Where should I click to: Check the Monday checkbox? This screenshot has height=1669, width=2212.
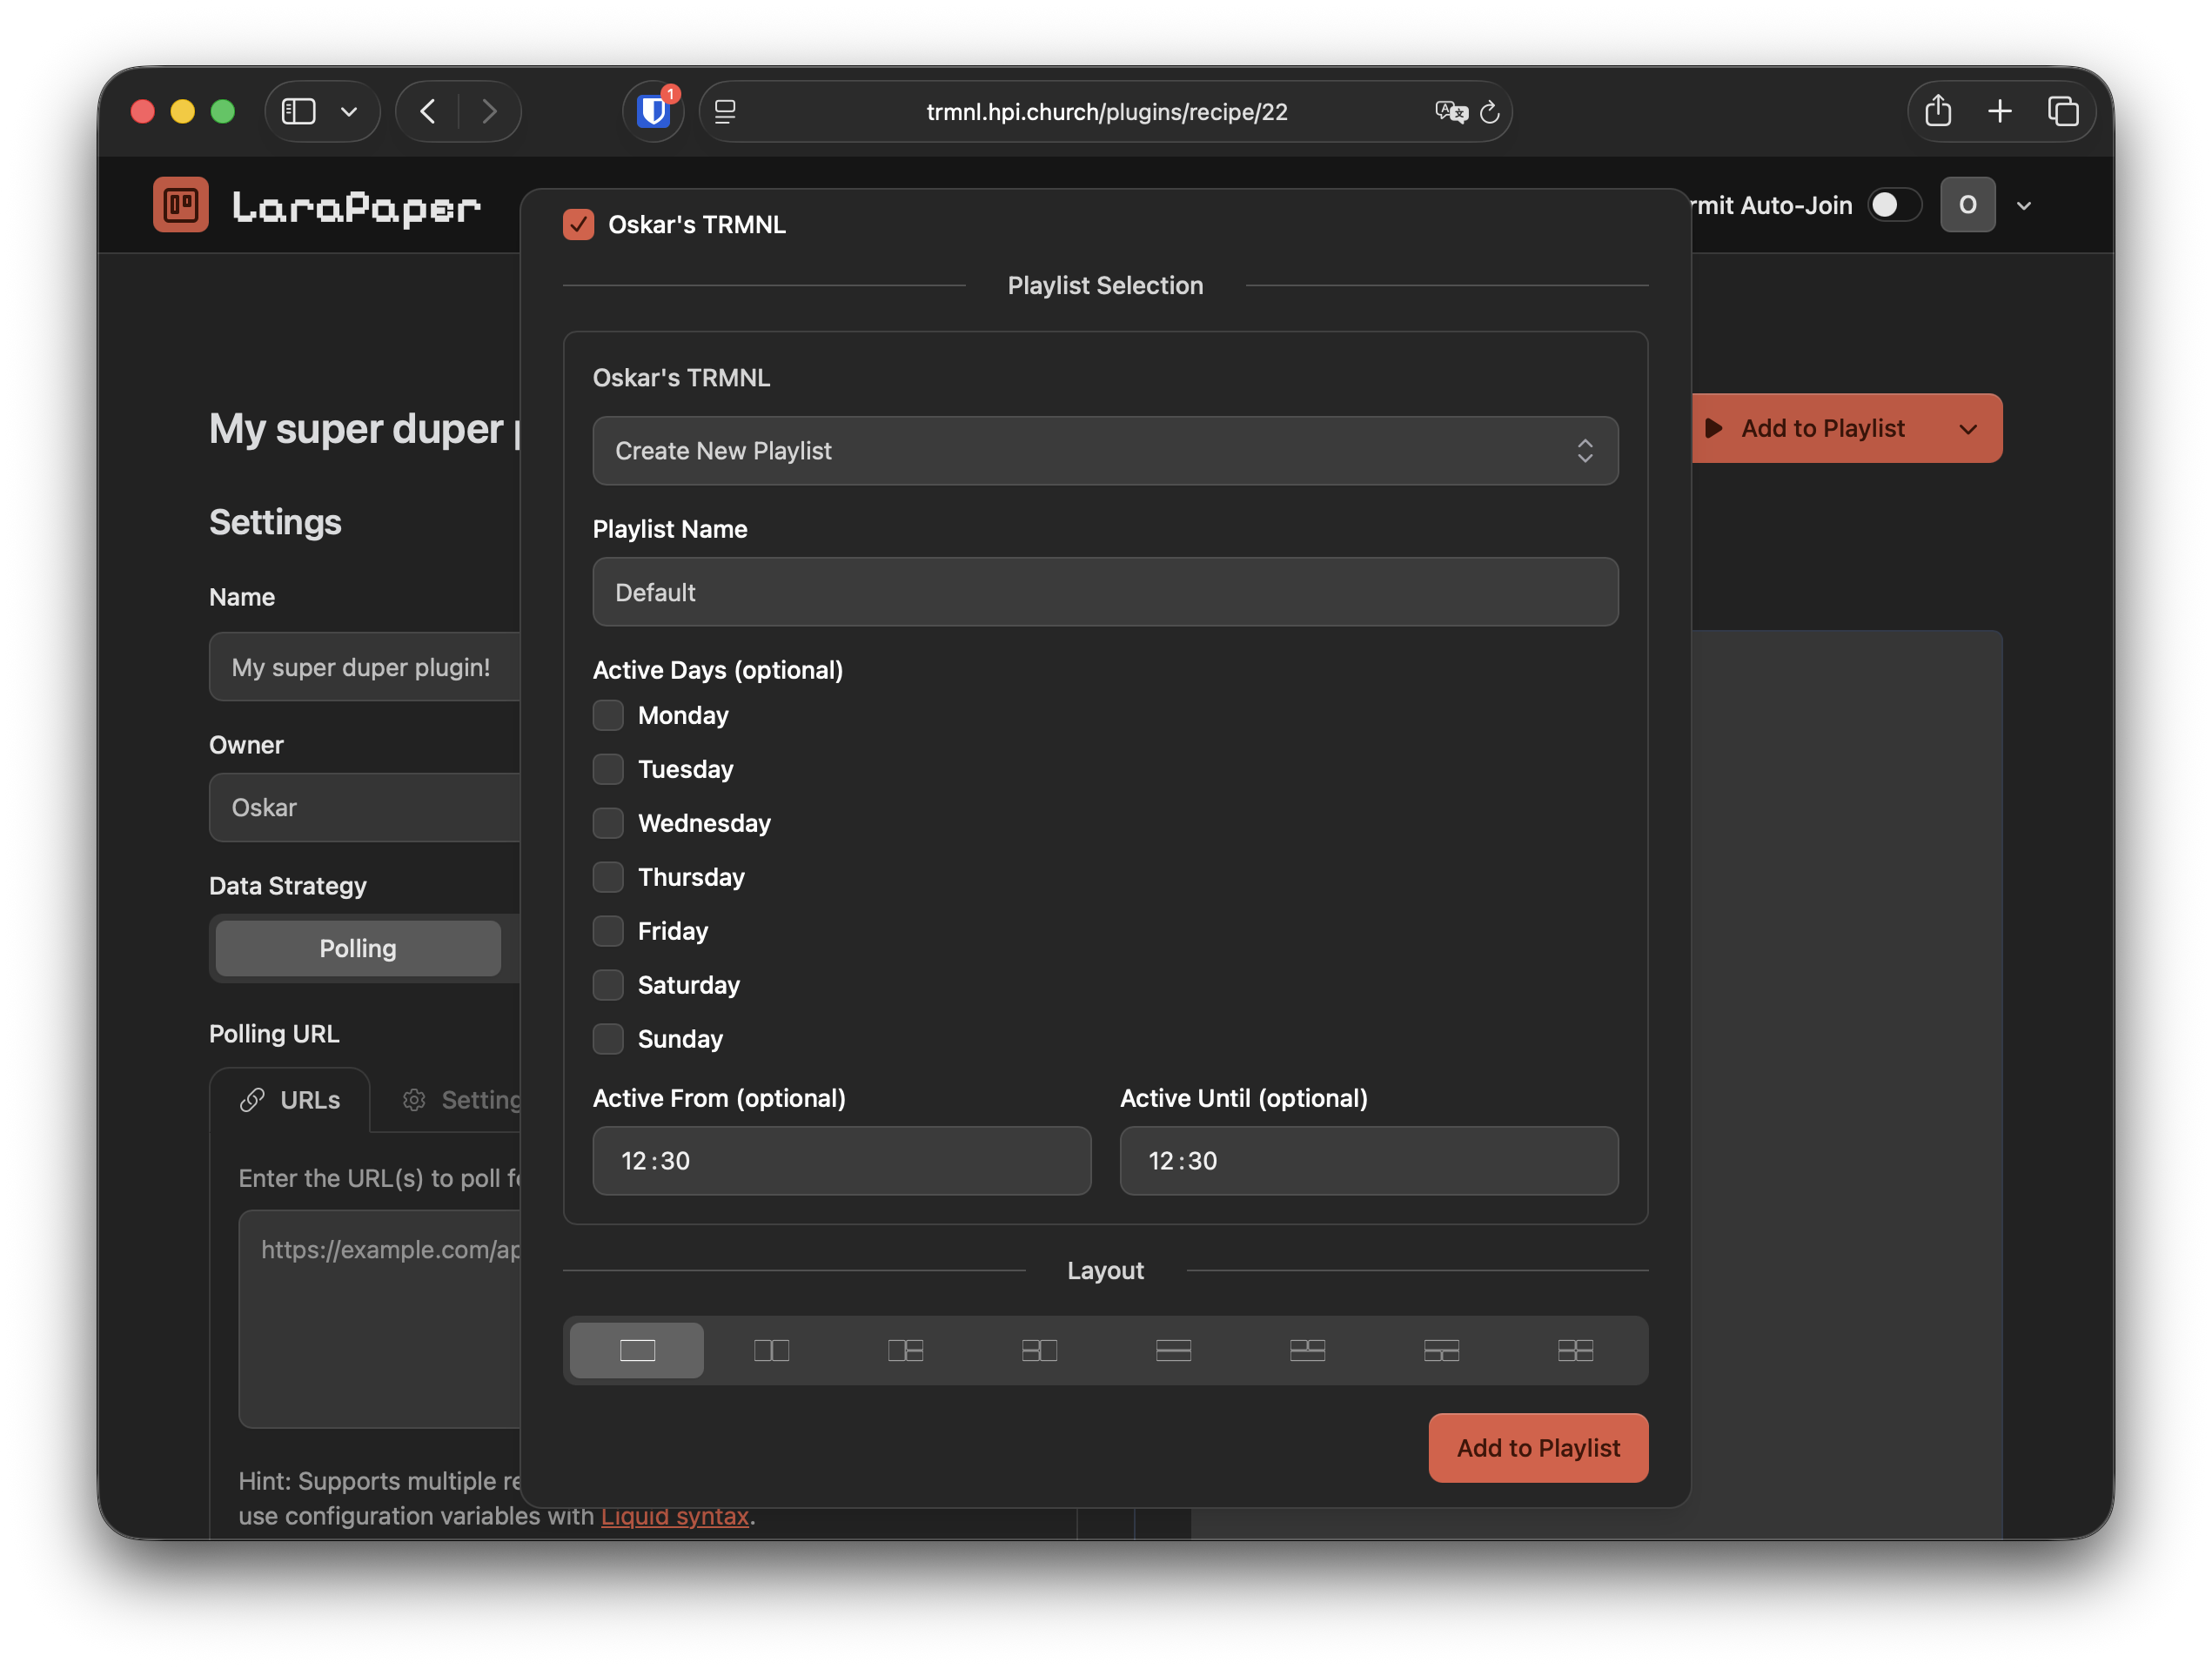[608, 715]
